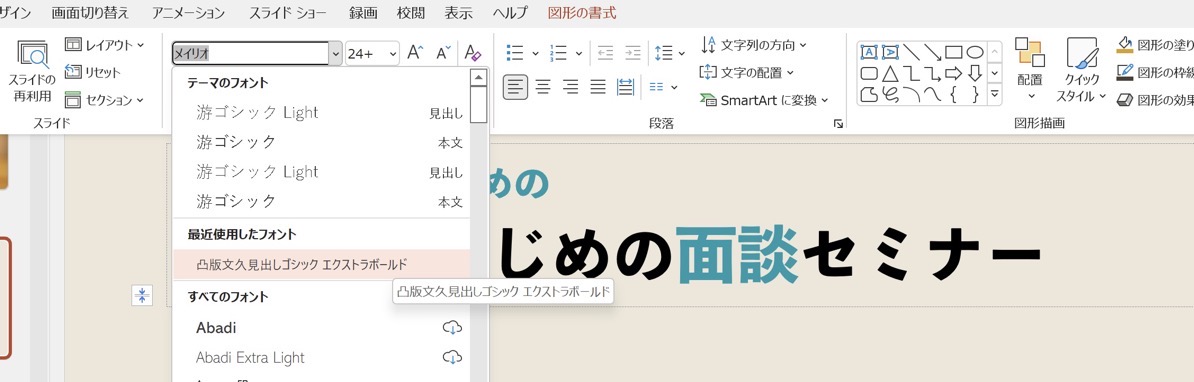Image resolution: width=1194 pixels, height=382 pixels.
Task: Choose the Abadi font entry
Action: 321,327
